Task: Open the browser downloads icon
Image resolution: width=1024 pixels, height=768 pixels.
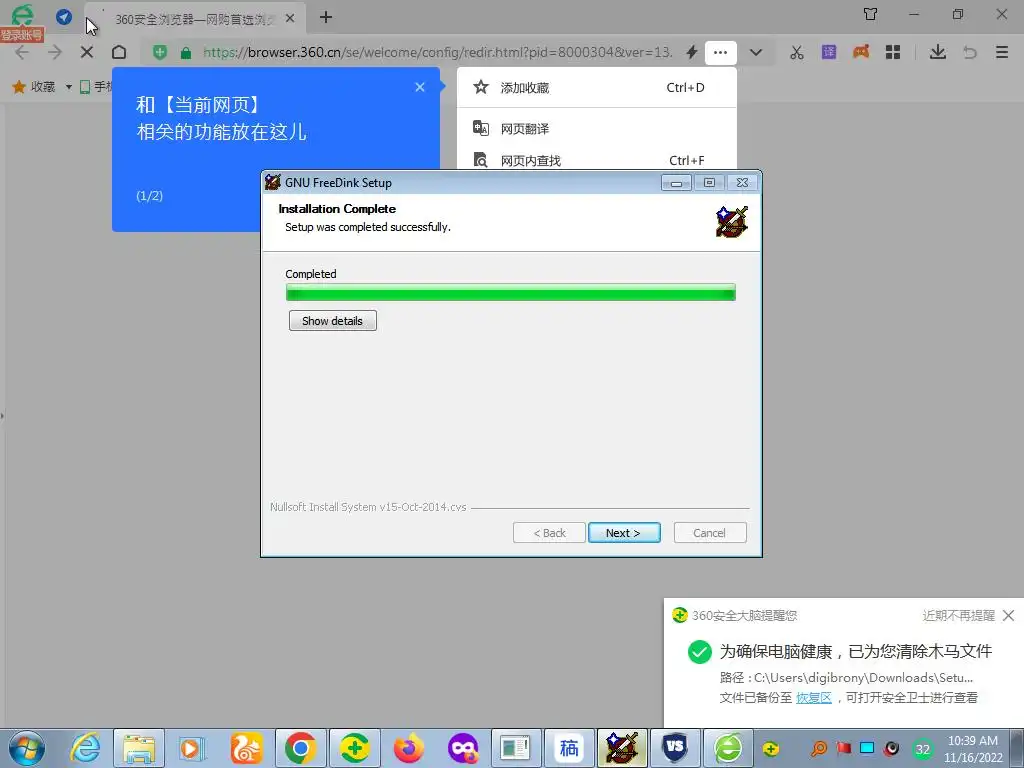Action: coord(938,52)
